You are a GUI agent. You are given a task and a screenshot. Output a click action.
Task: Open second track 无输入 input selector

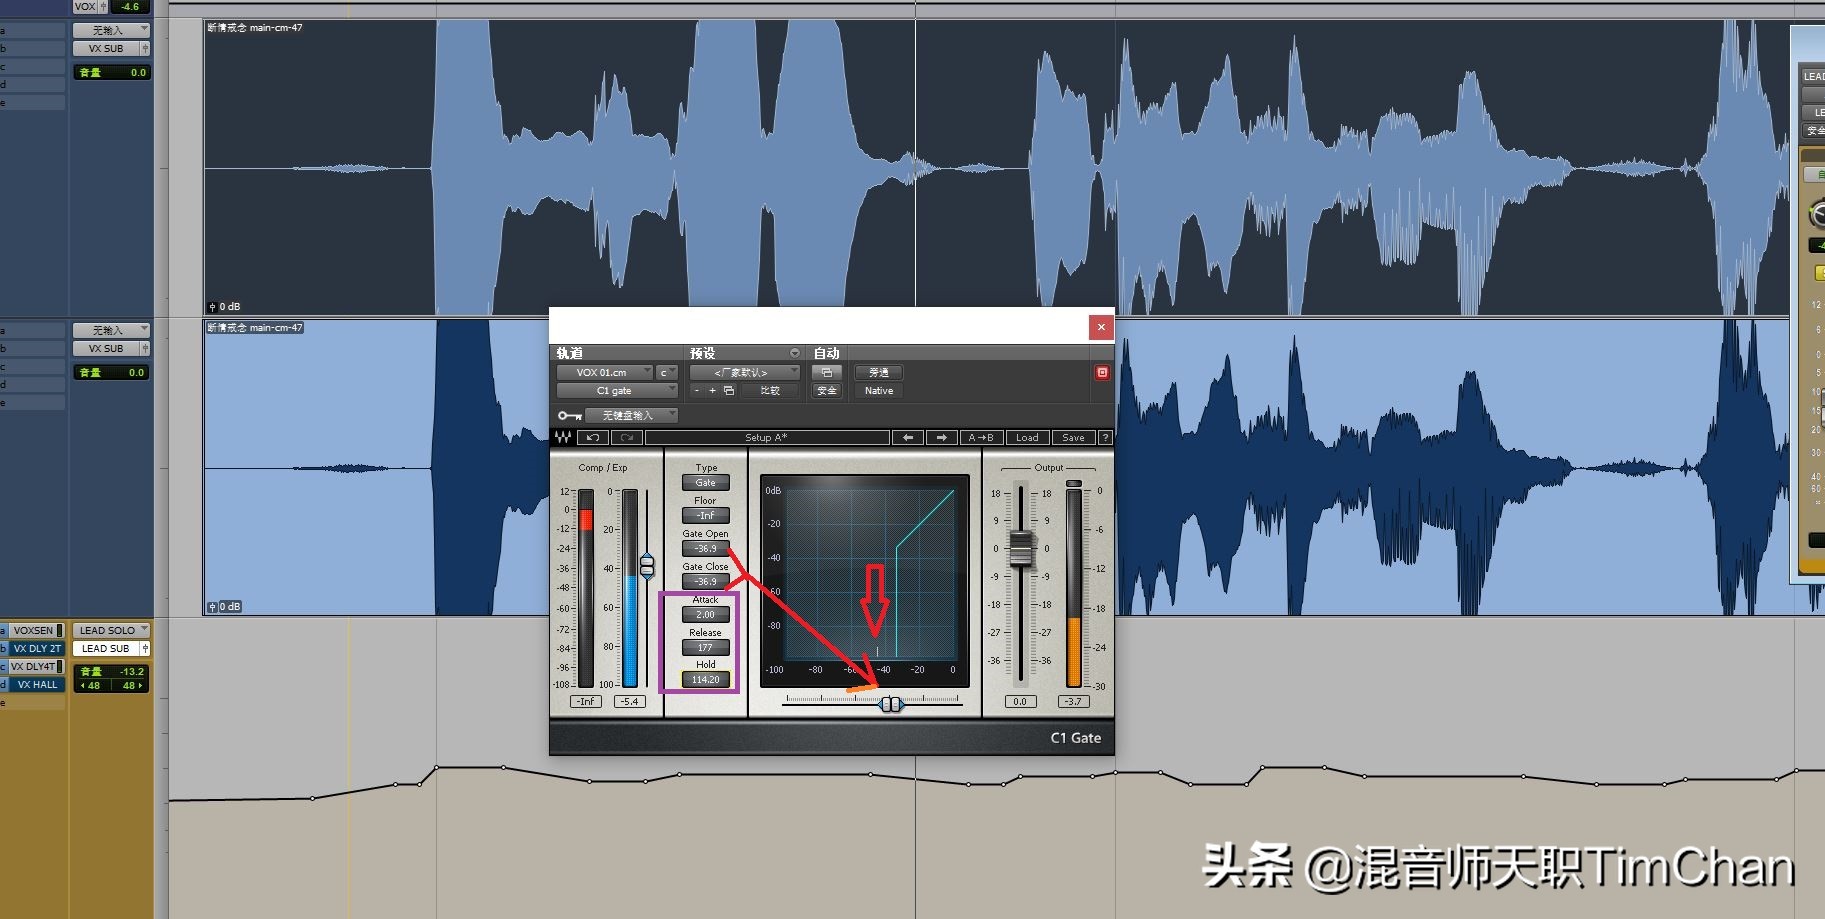[x=111, y=330]
